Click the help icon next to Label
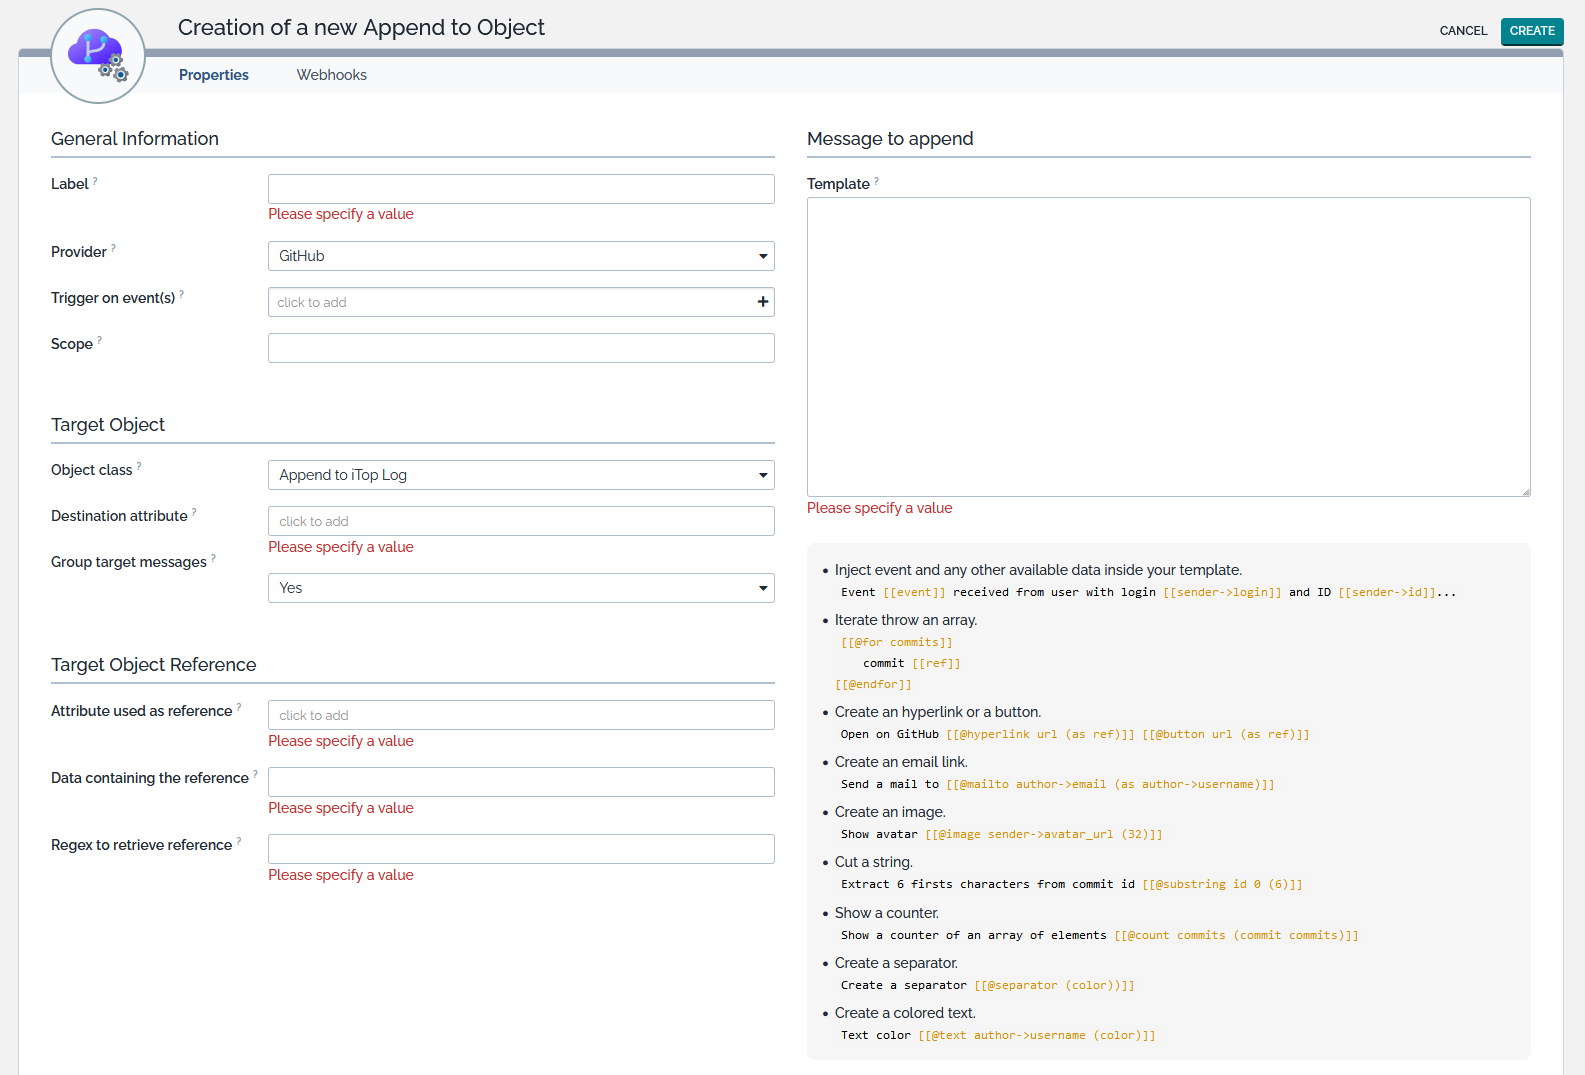The height and width of the screenshot is (1075, 1585). (95, 181)
